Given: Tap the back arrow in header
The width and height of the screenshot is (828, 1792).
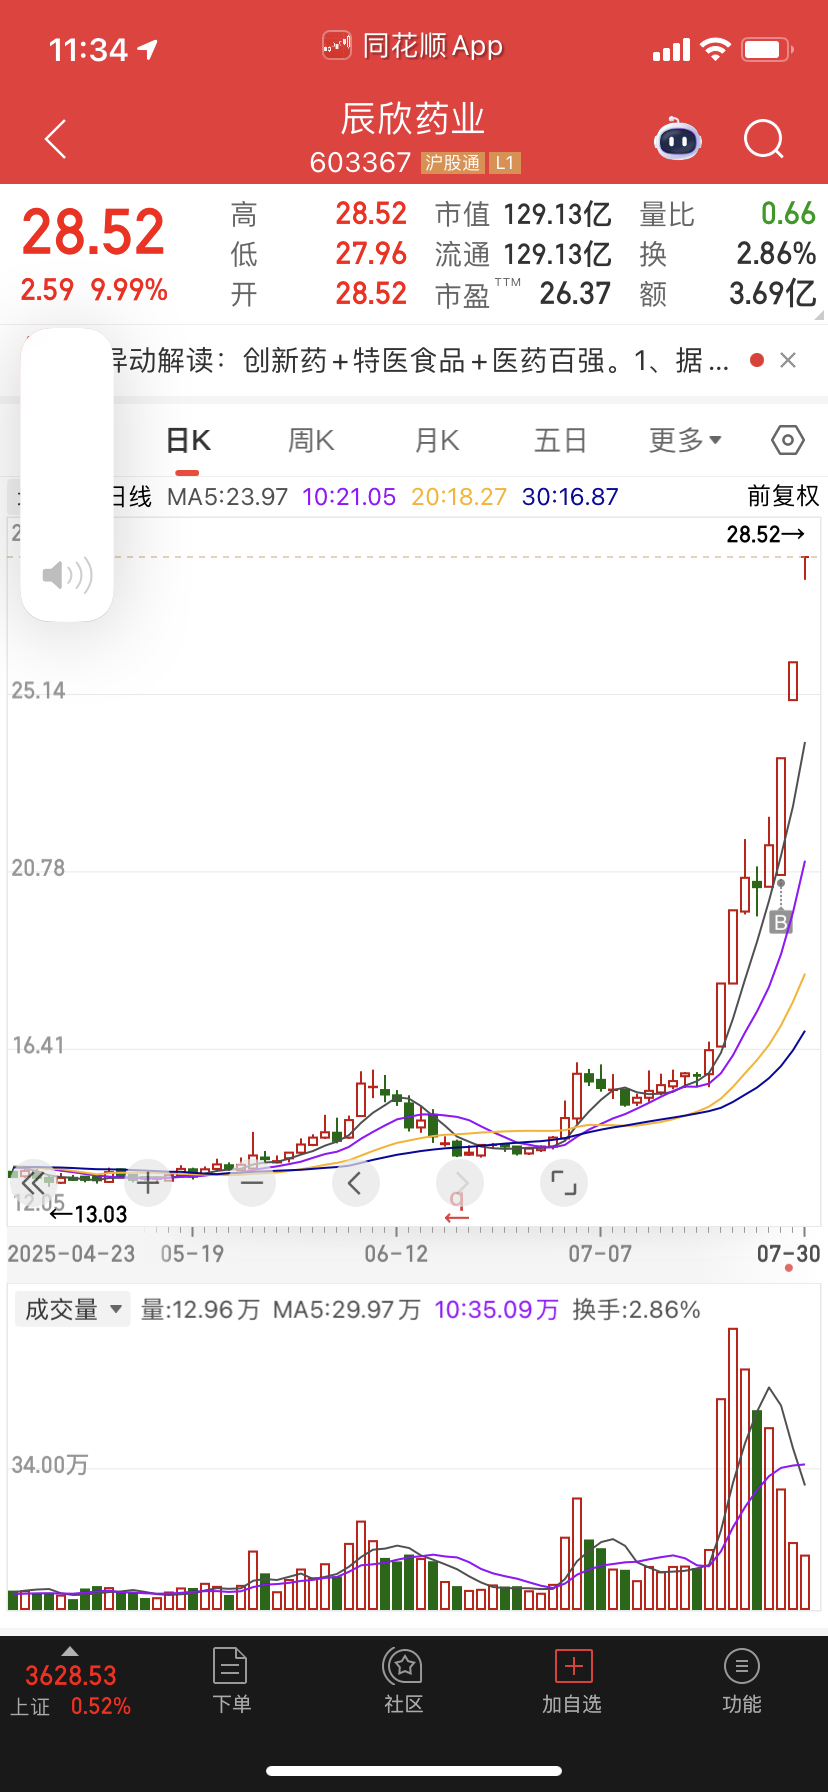Looking at the screenshot, I should point(56,139).
